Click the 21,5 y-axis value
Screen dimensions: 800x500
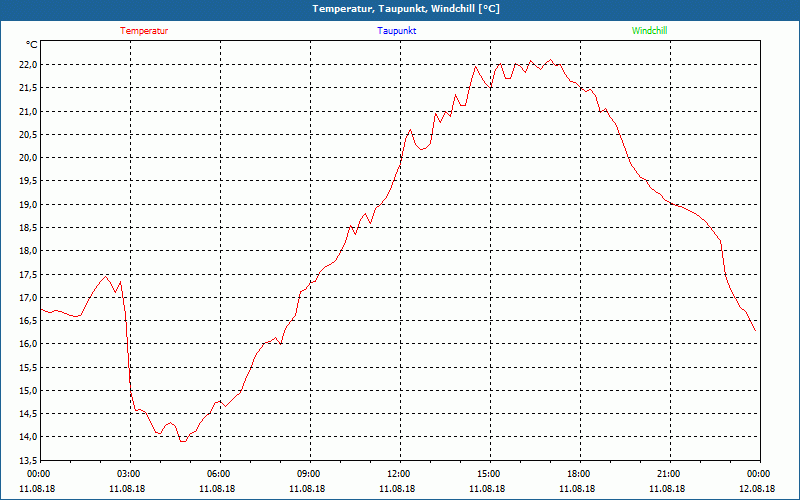point(29,88)
